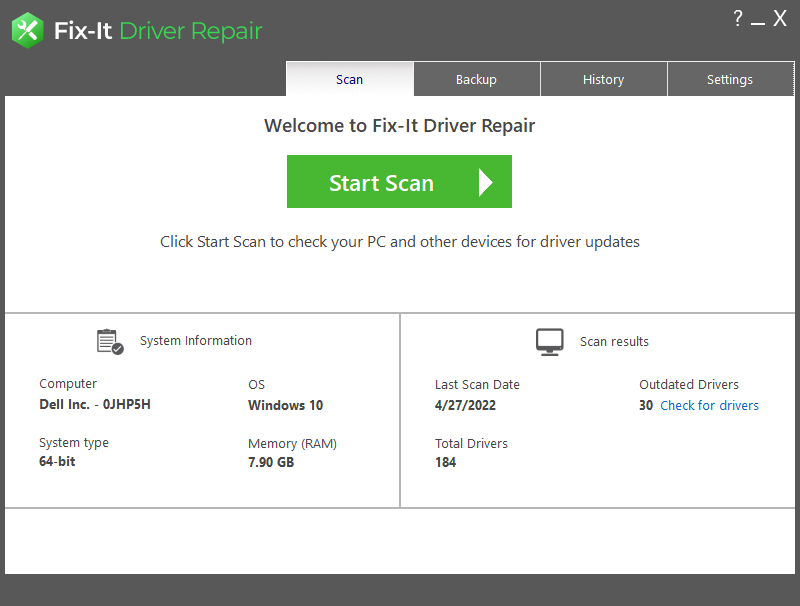Switch to the Scan tab
800x606 pixels.
349,79
